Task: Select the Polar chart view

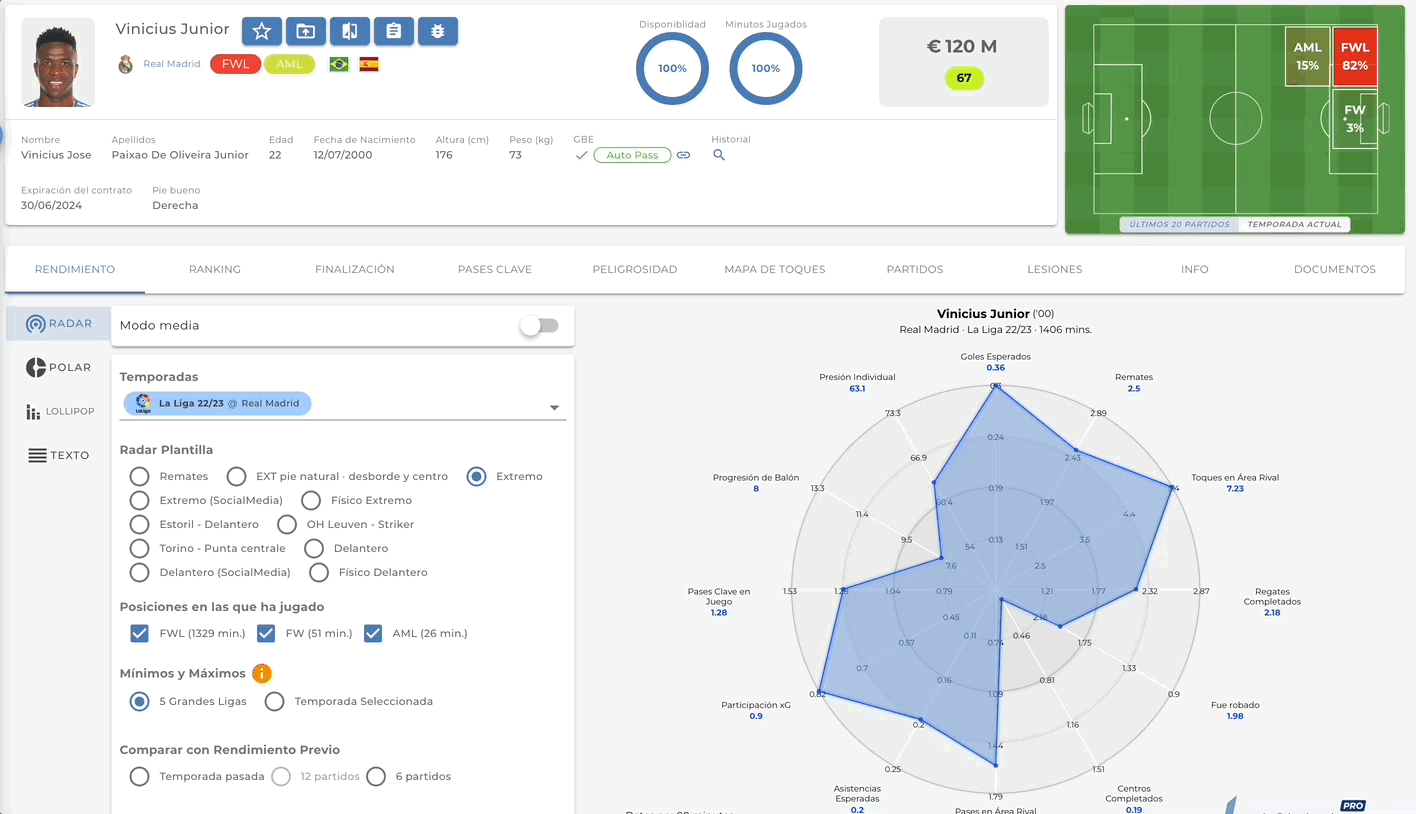Action: tap(58, 367)
